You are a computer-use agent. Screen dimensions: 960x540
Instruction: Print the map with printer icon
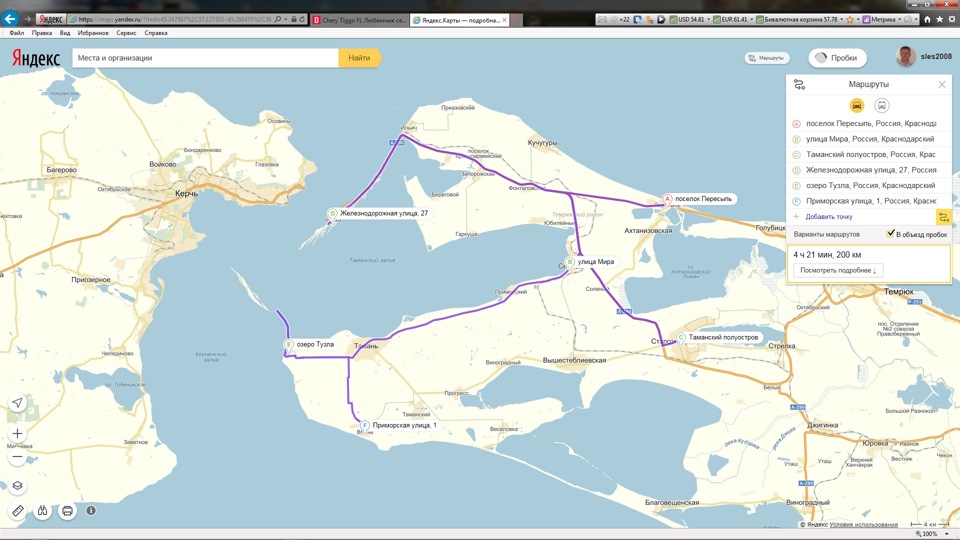pos(67,511)
